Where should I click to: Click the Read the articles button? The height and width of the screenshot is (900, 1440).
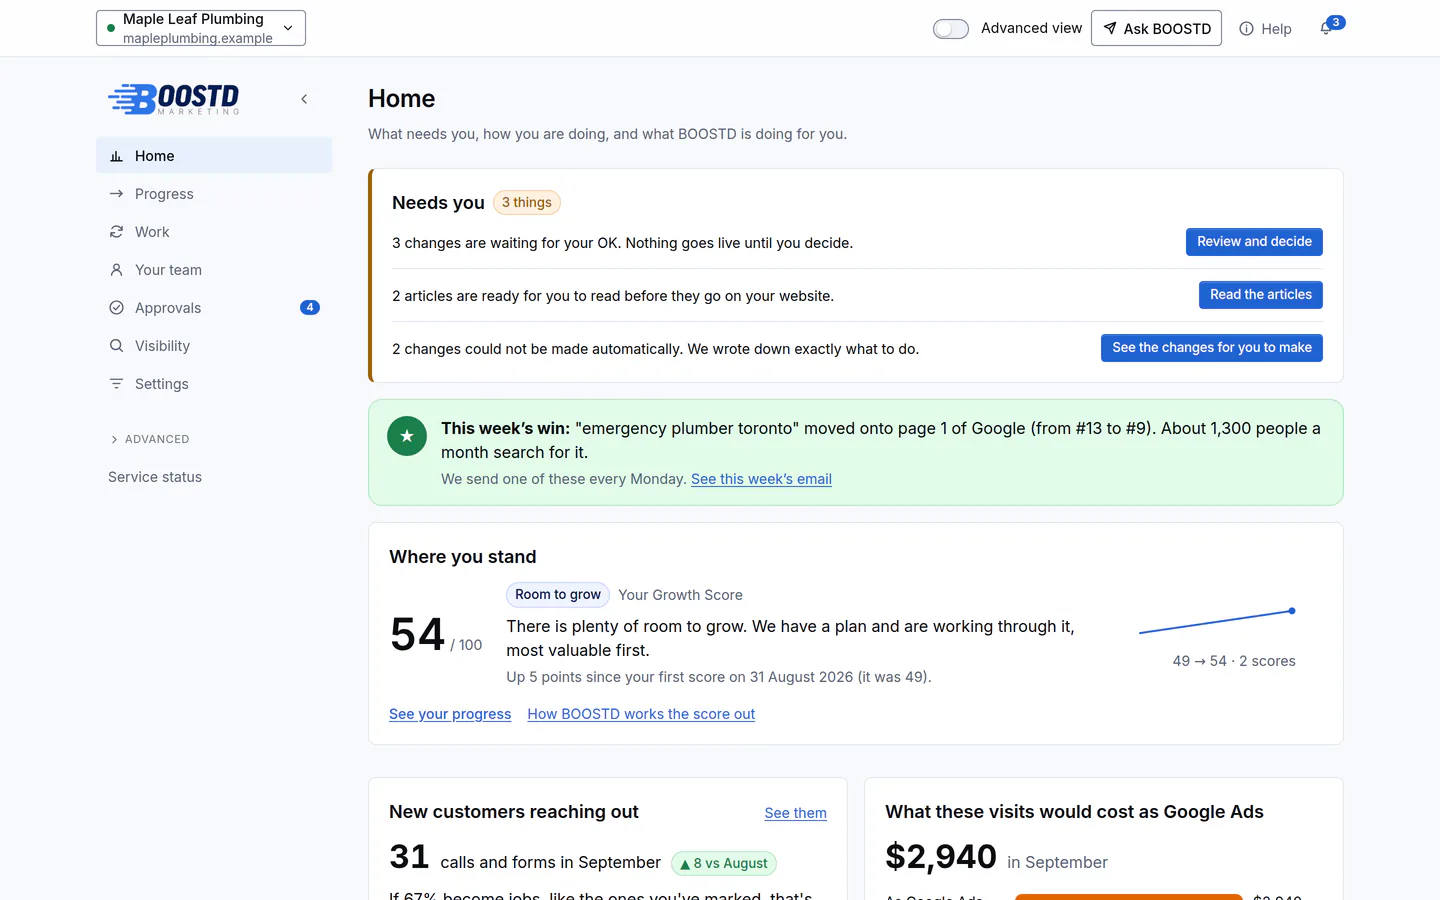1261,295
